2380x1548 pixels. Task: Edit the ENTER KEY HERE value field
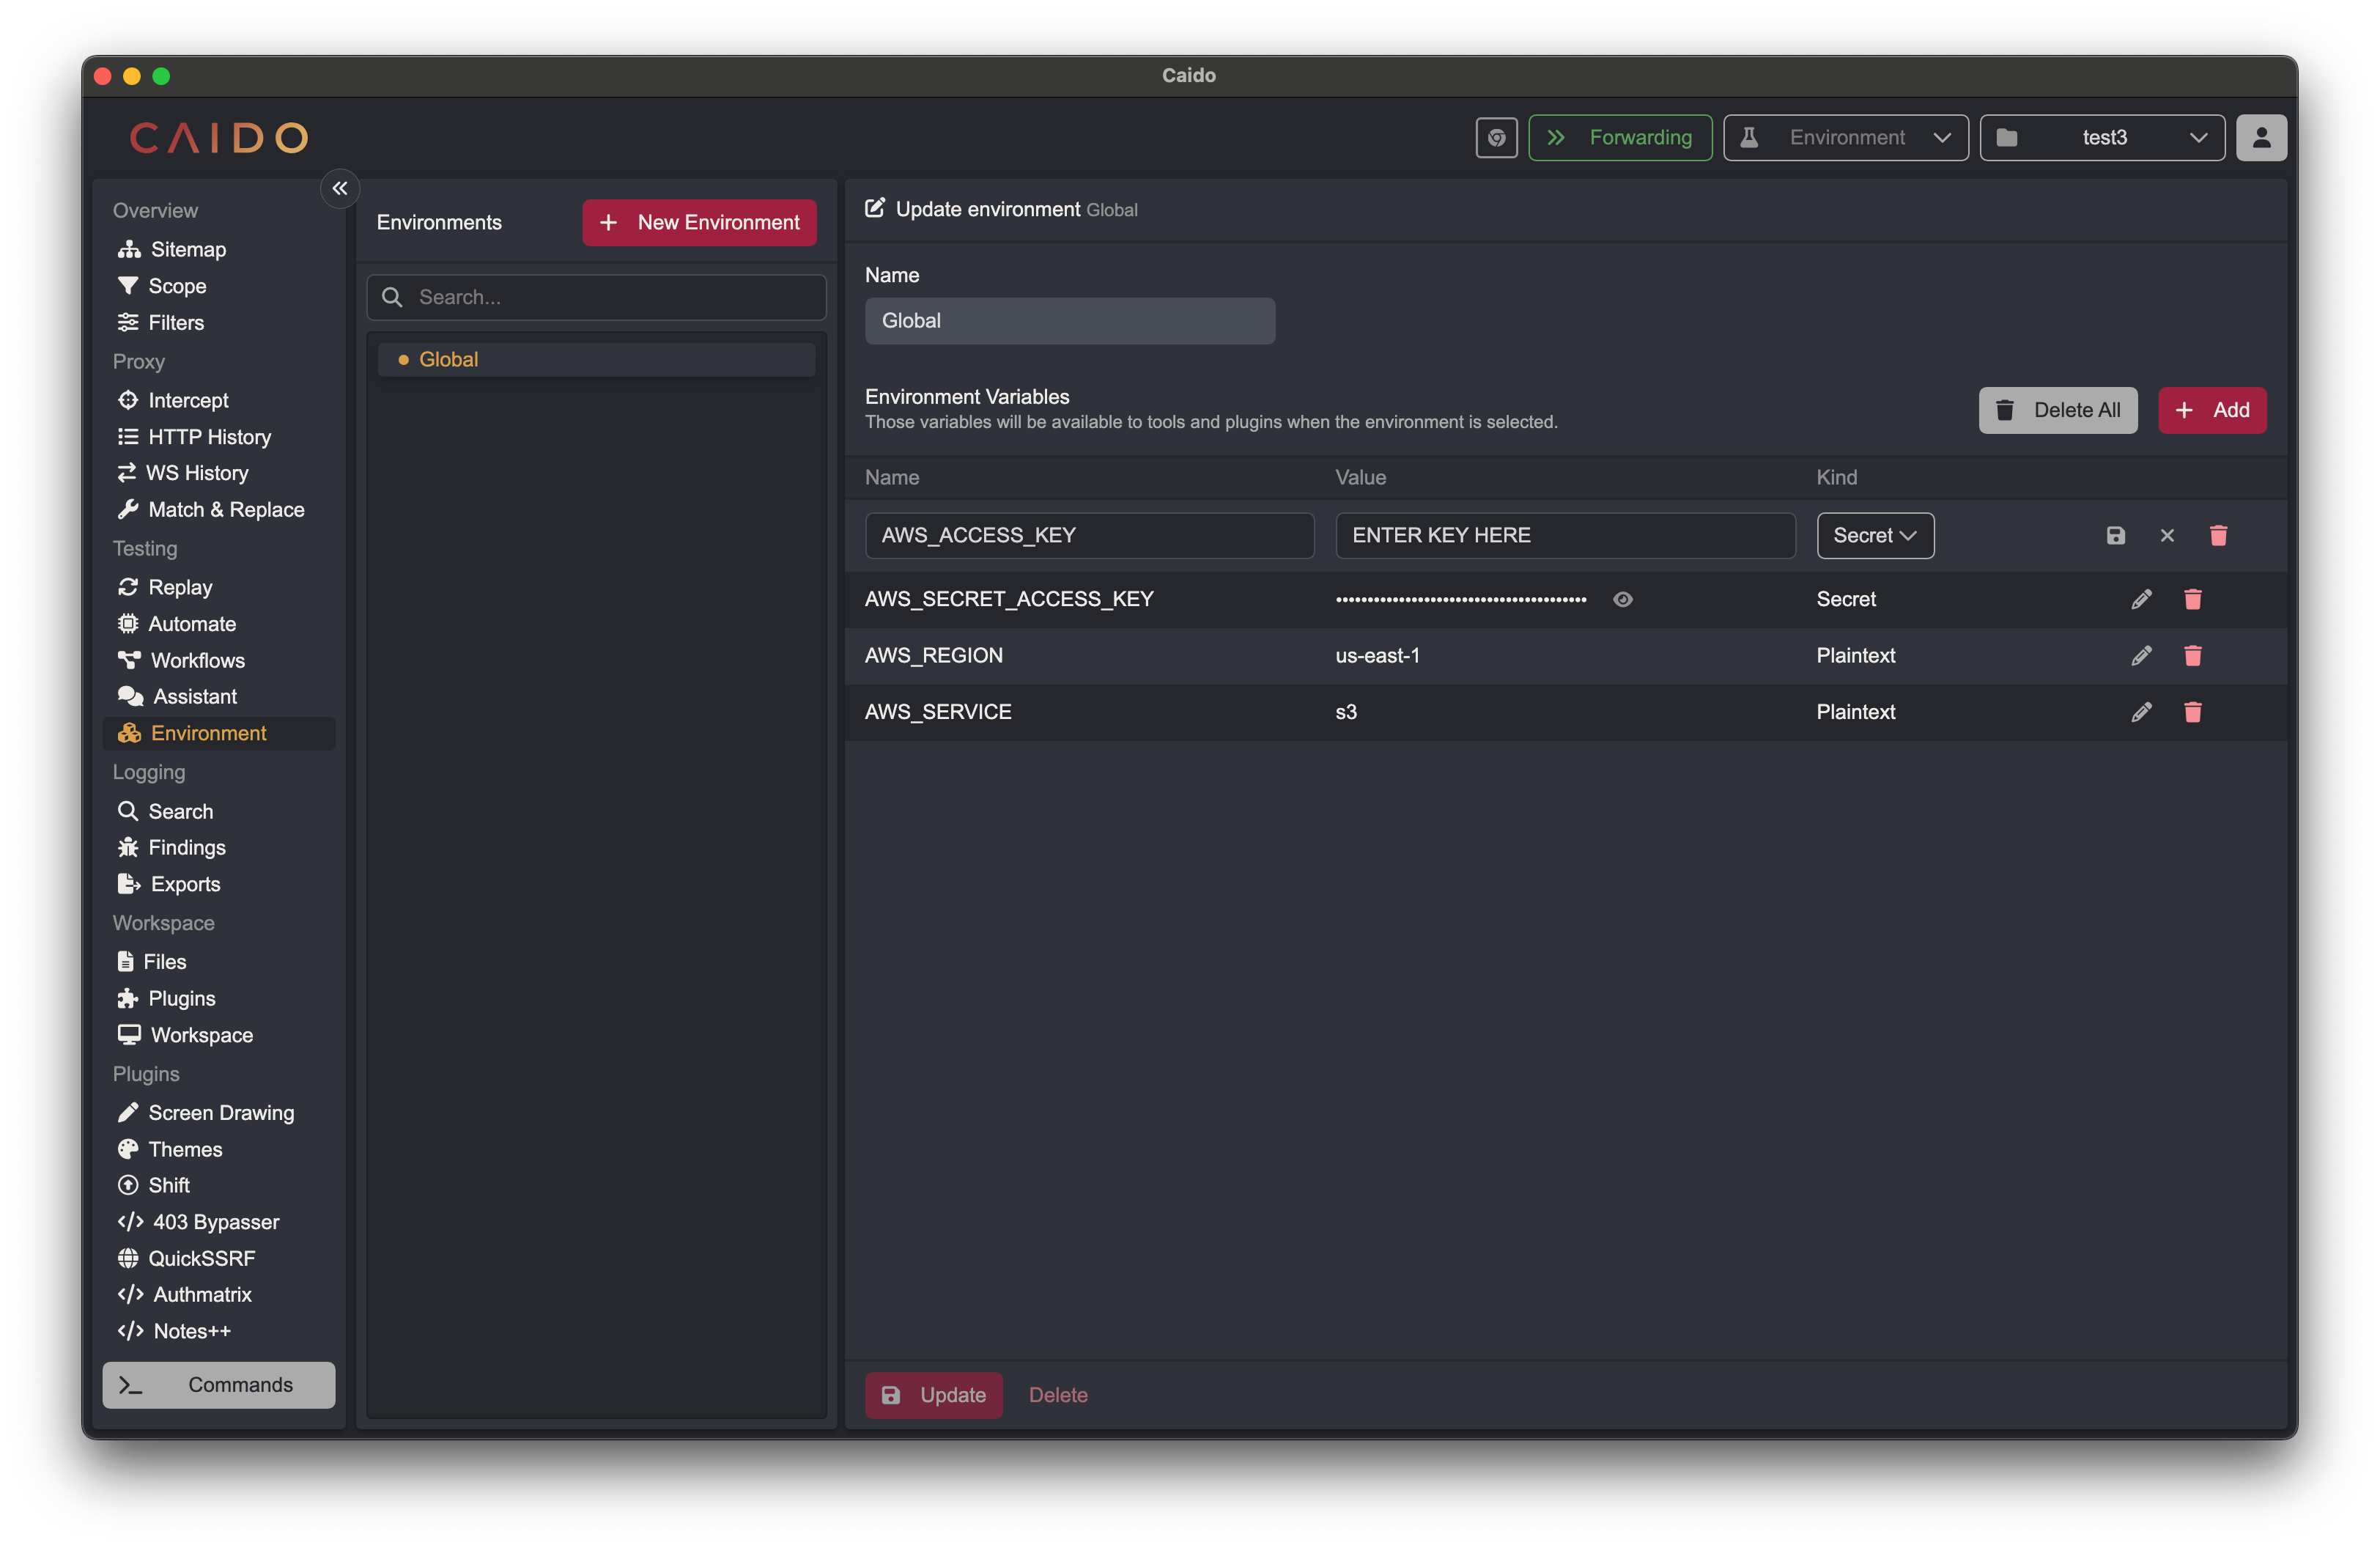(1565, 535)
